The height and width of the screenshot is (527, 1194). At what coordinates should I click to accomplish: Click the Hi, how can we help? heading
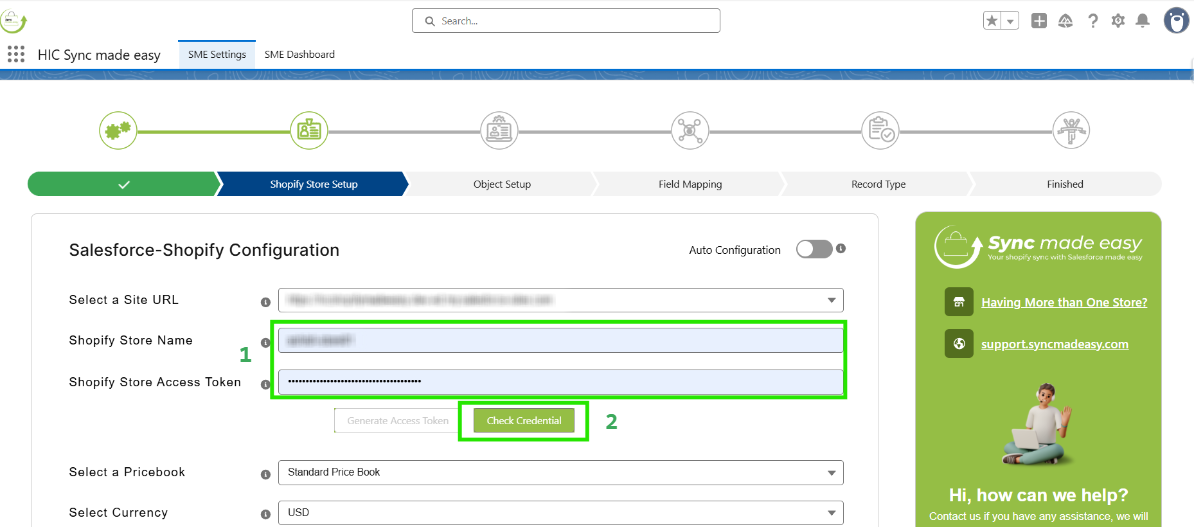coord(1039,495)
